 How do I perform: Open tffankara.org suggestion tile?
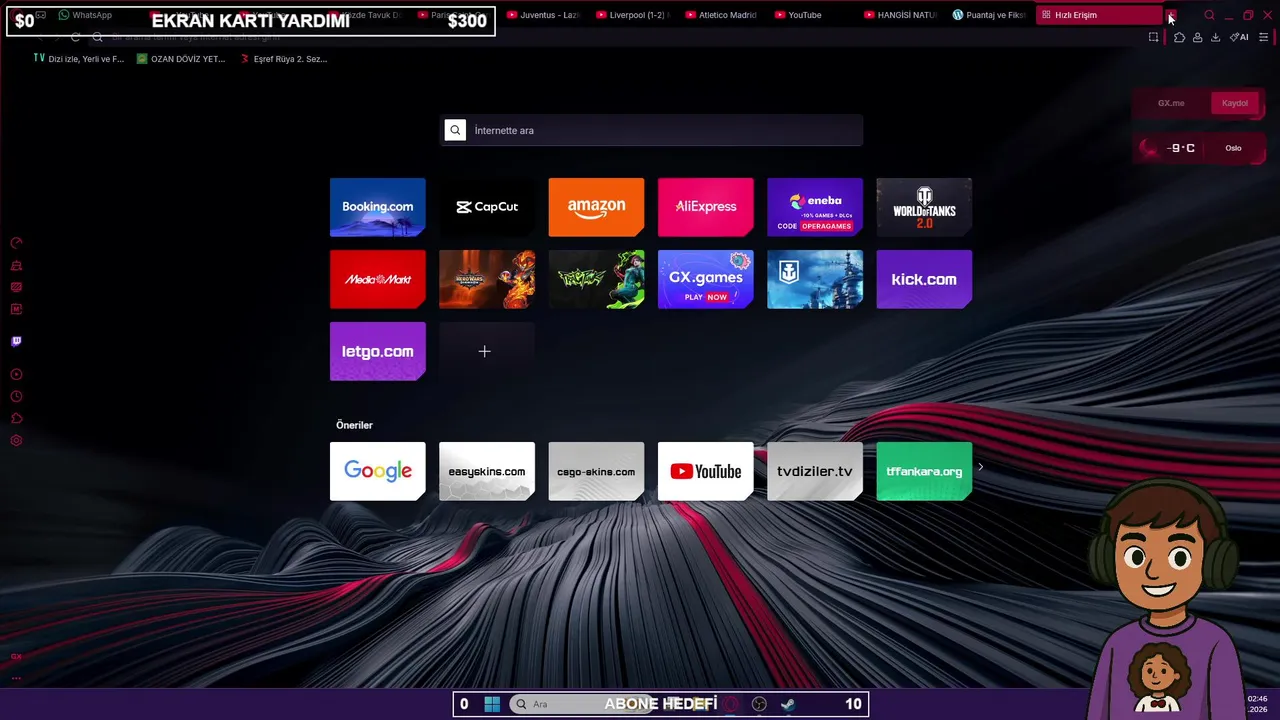click(924, 471)
